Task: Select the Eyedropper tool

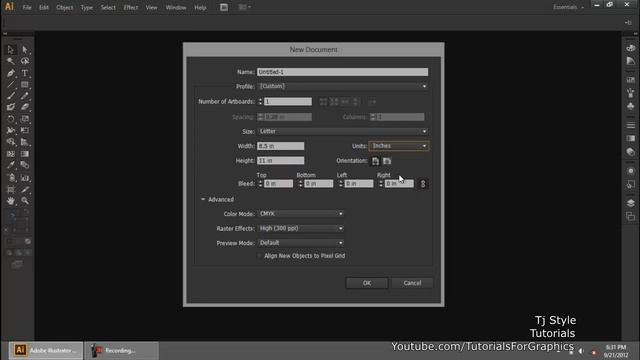Action: [11, 165]
